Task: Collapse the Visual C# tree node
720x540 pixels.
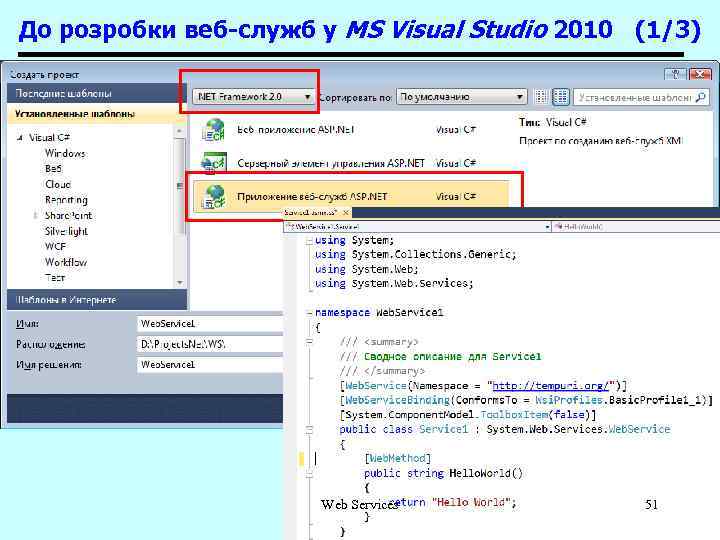Action: click(19, 138)
